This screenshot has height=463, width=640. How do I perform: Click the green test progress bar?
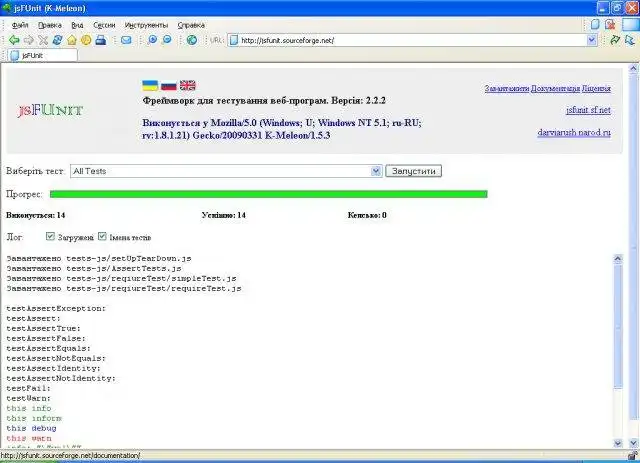(x=269, y=194)
